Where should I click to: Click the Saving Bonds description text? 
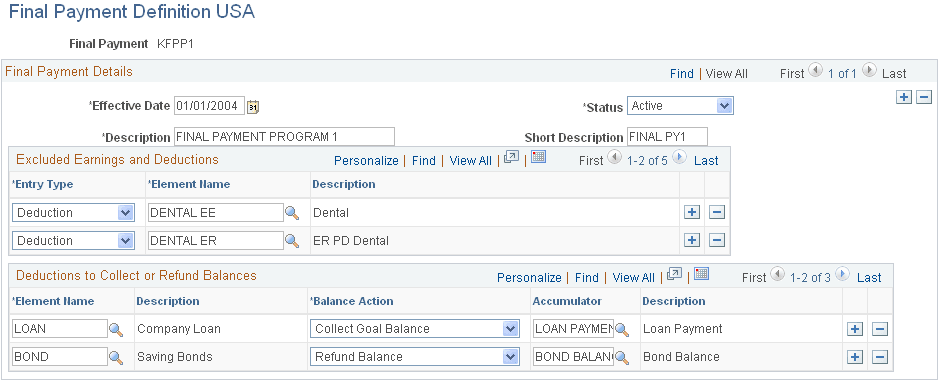pos(175,357)
